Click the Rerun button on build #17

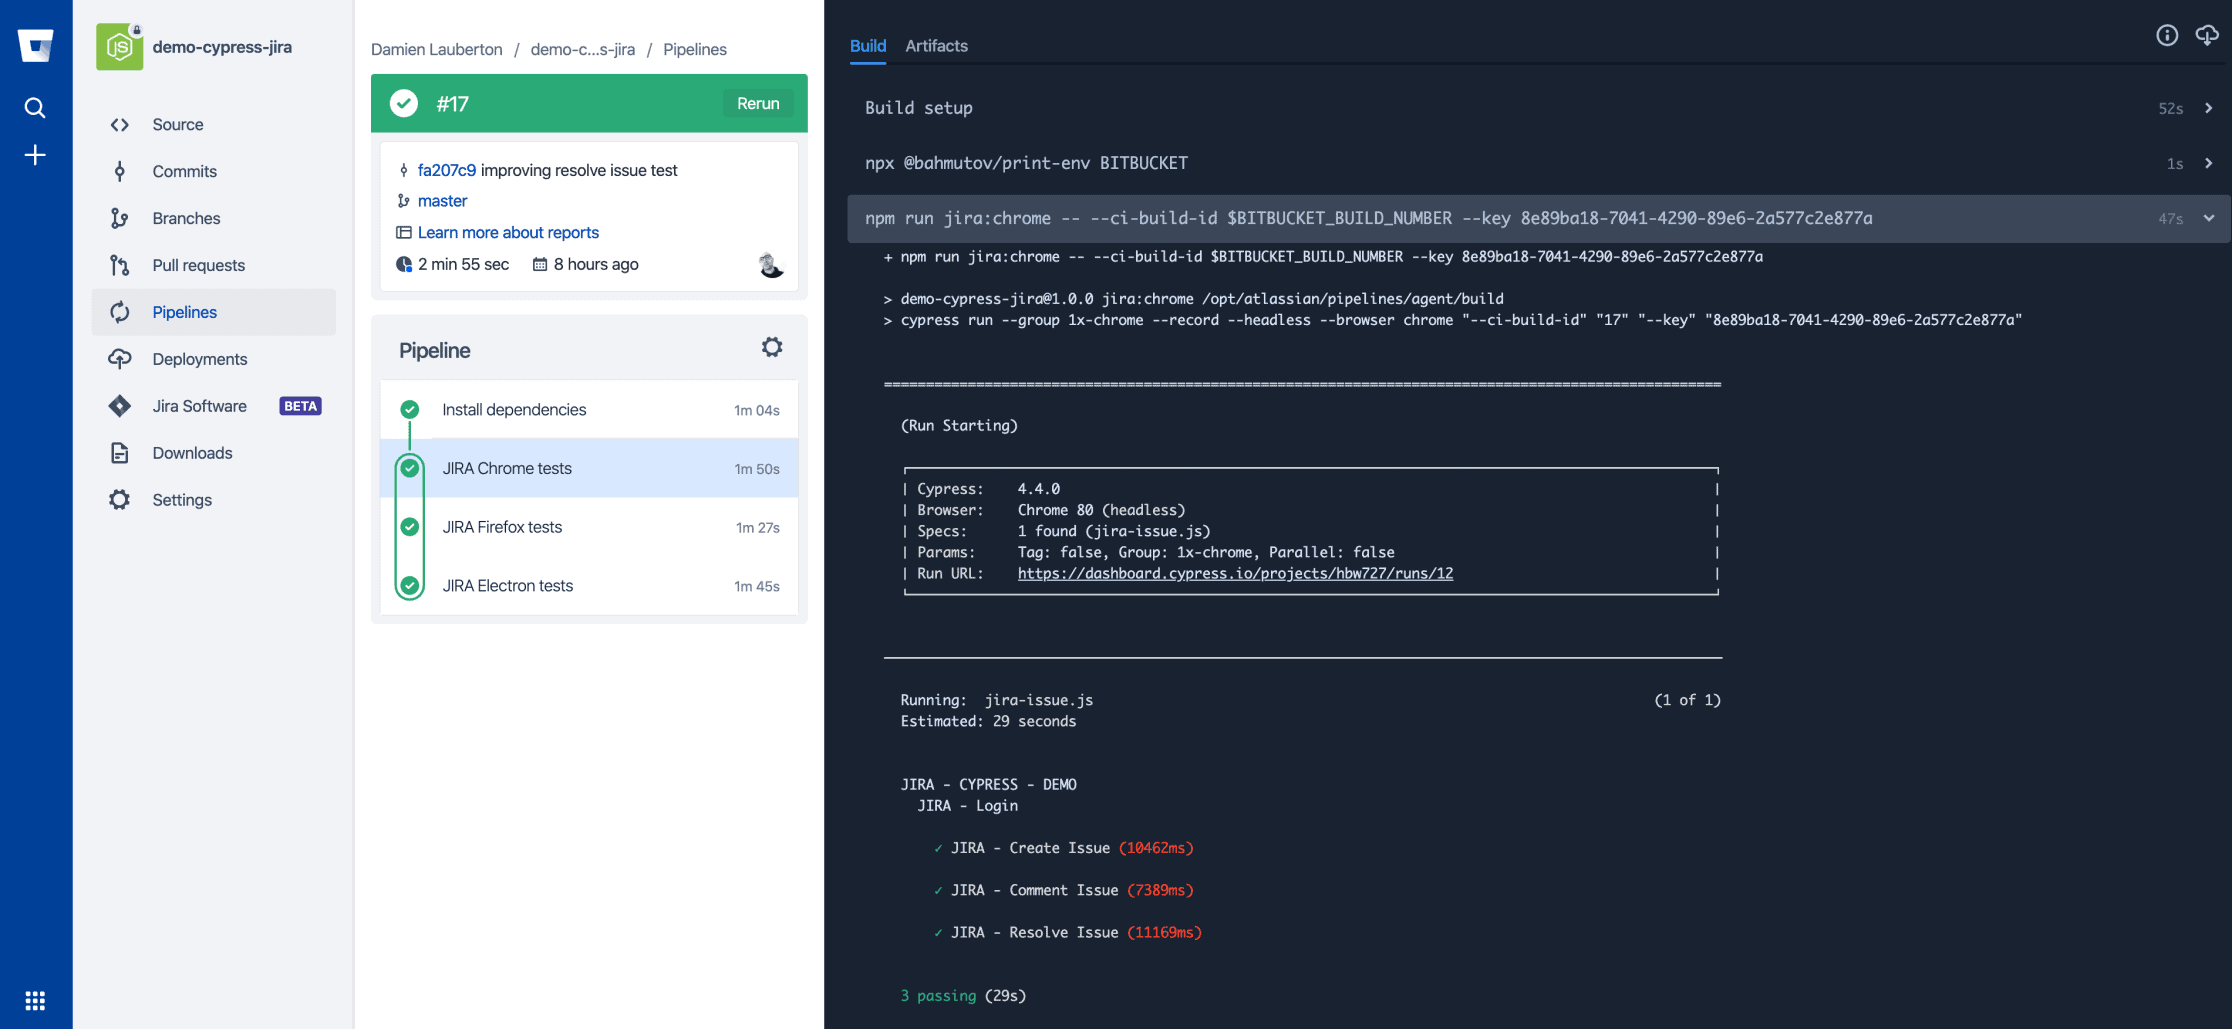point(757,103)
